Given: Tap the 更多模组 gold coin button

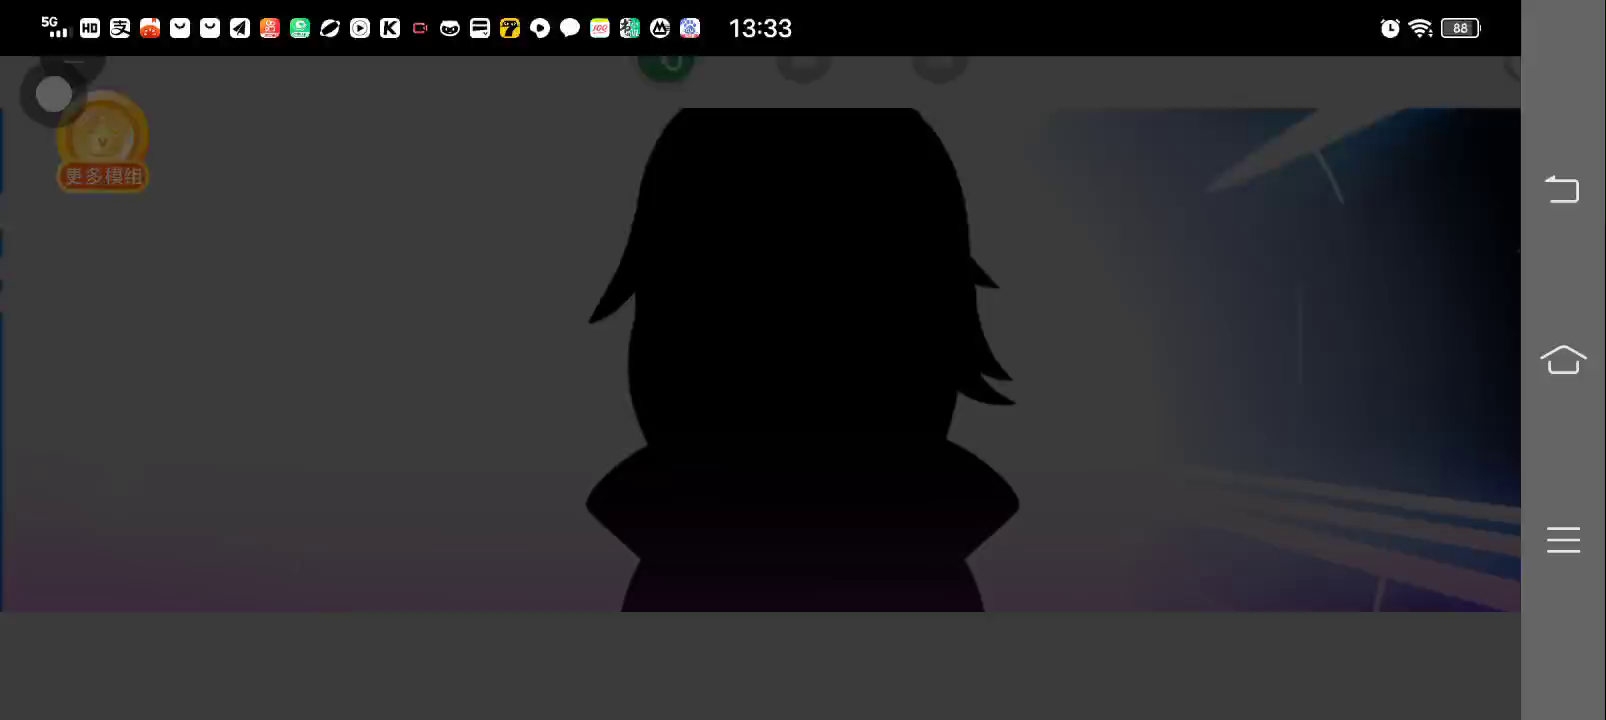Looking at the screenshot, I should [103, 142].
